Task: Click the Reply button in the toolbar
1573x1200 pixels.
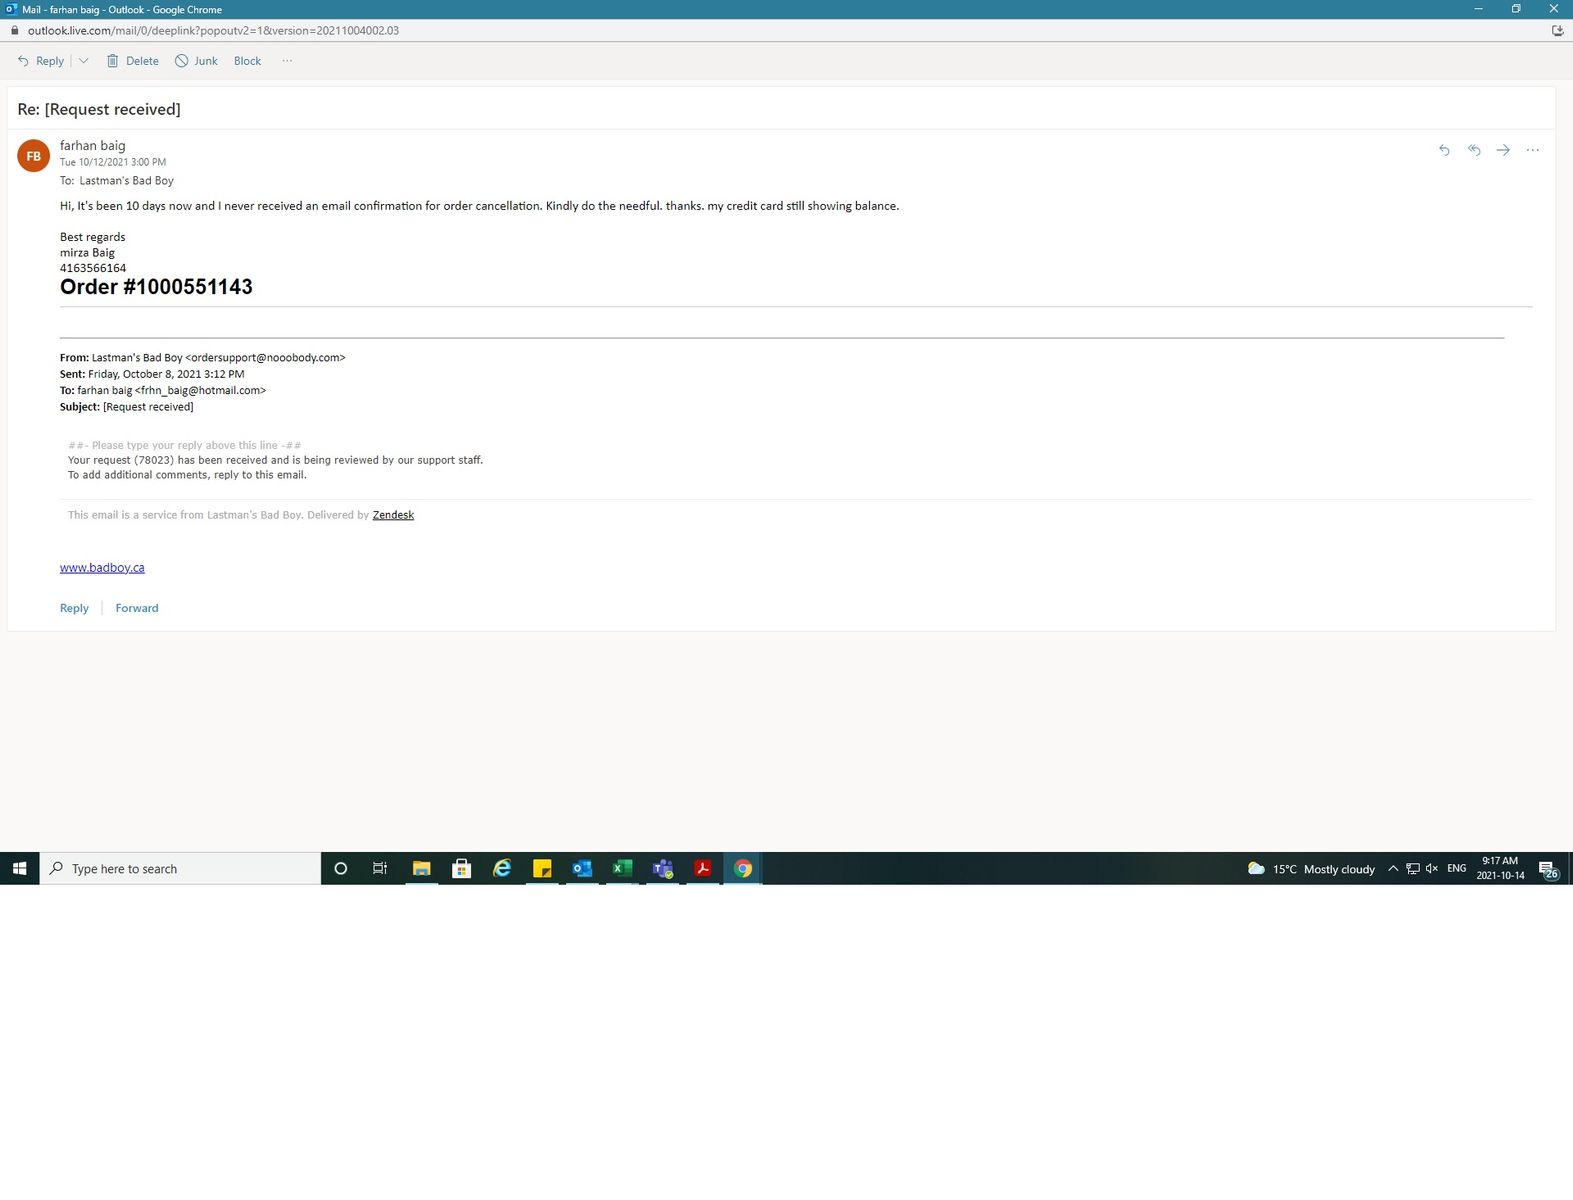Action: click(41, 61)
